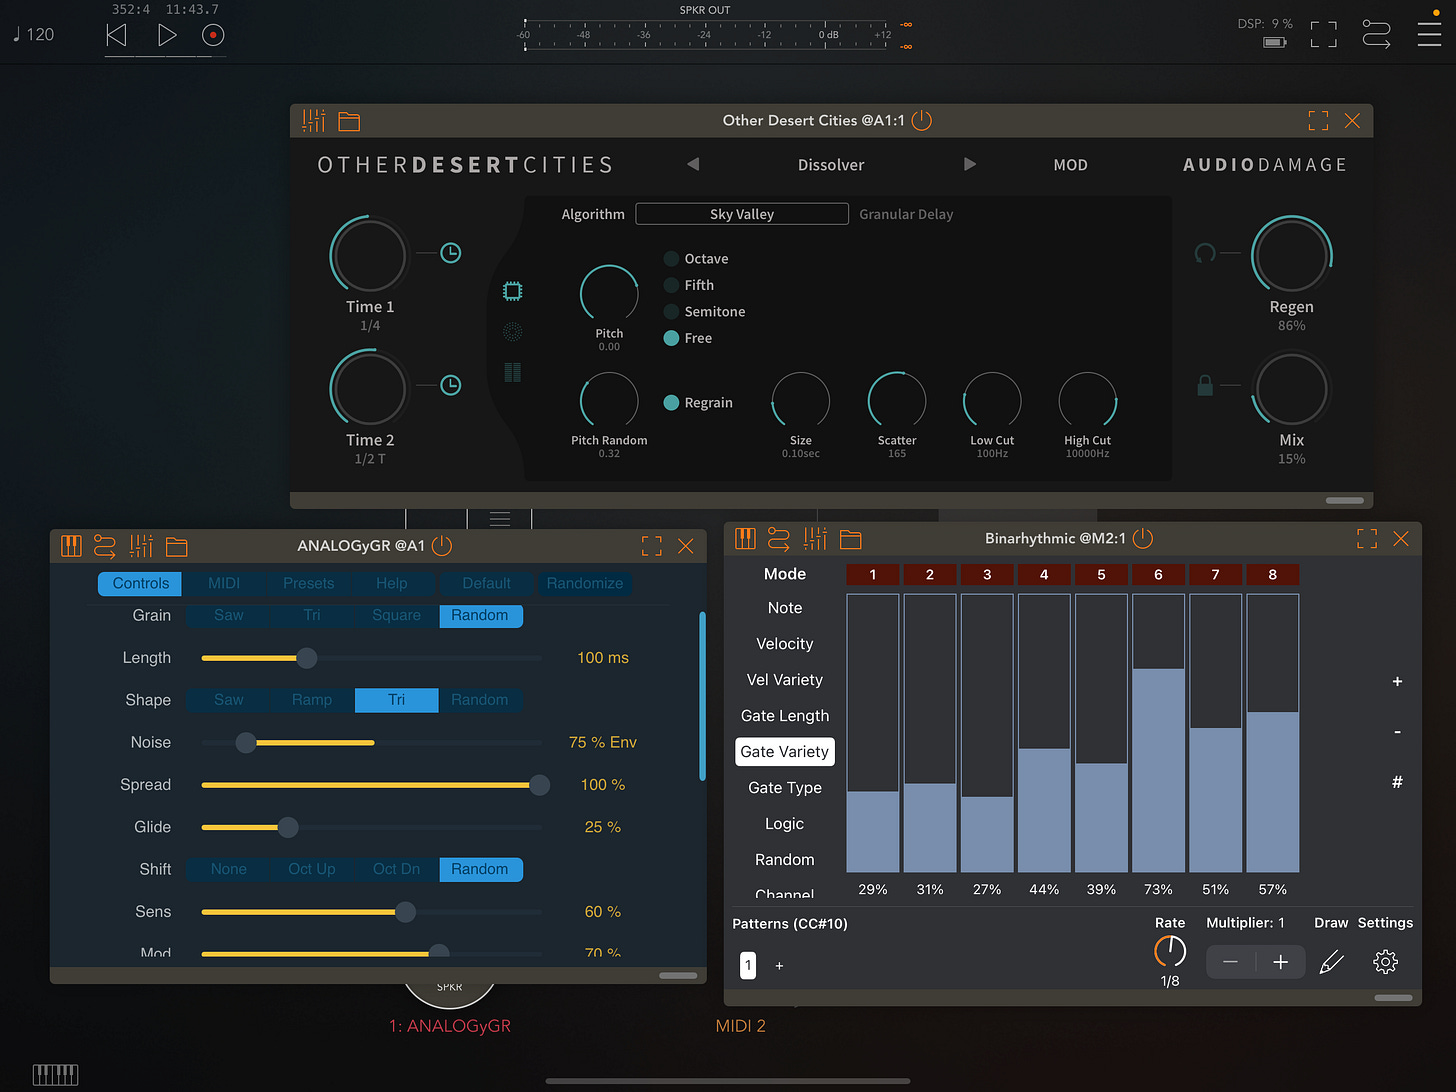Switch to ANALOGyGR Help tab
1456x1092 pixels.
(x=392, y=583)
